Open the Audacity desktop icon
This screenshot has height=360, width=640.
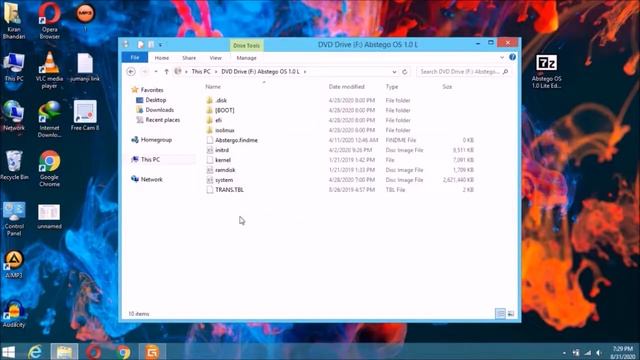[x=14, y=314]
